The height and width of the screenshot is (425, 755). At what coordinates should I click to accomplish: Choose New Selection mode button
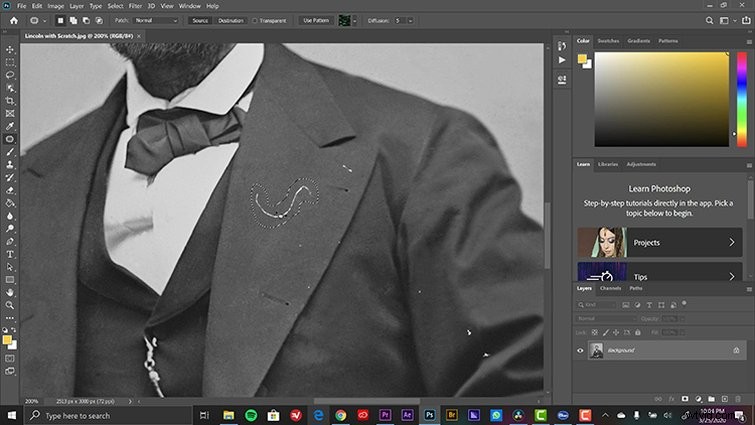click(x=60, y=21)
